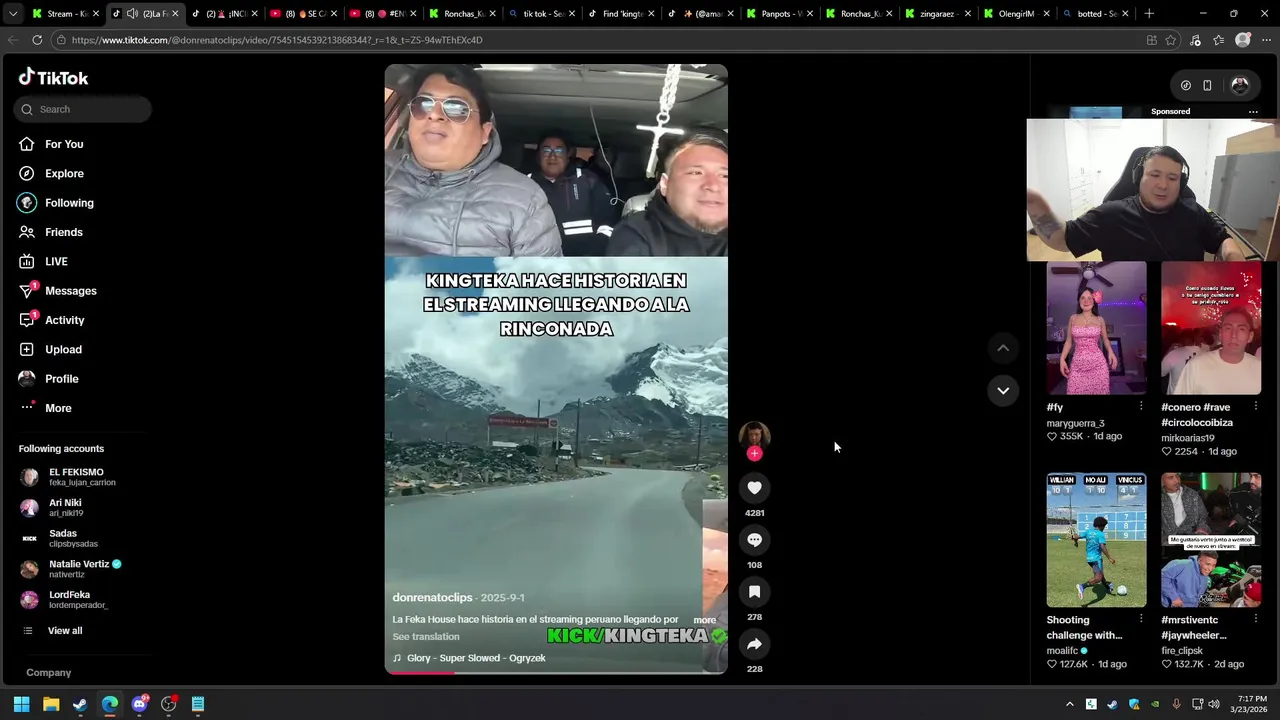The height and width of the screenshot is (720, 1280).
Task: Open the taskbar volume control
Action: coord(1213,704)
